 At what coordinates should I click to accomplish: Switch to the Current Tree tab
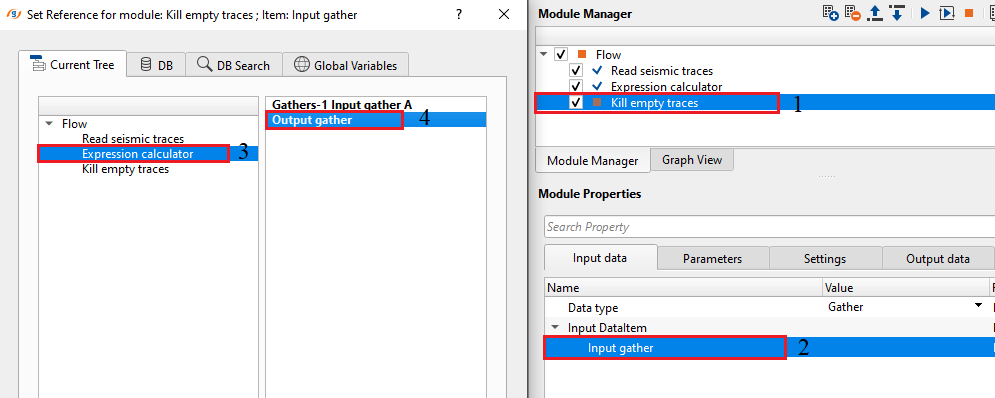[x=72, y=65]
